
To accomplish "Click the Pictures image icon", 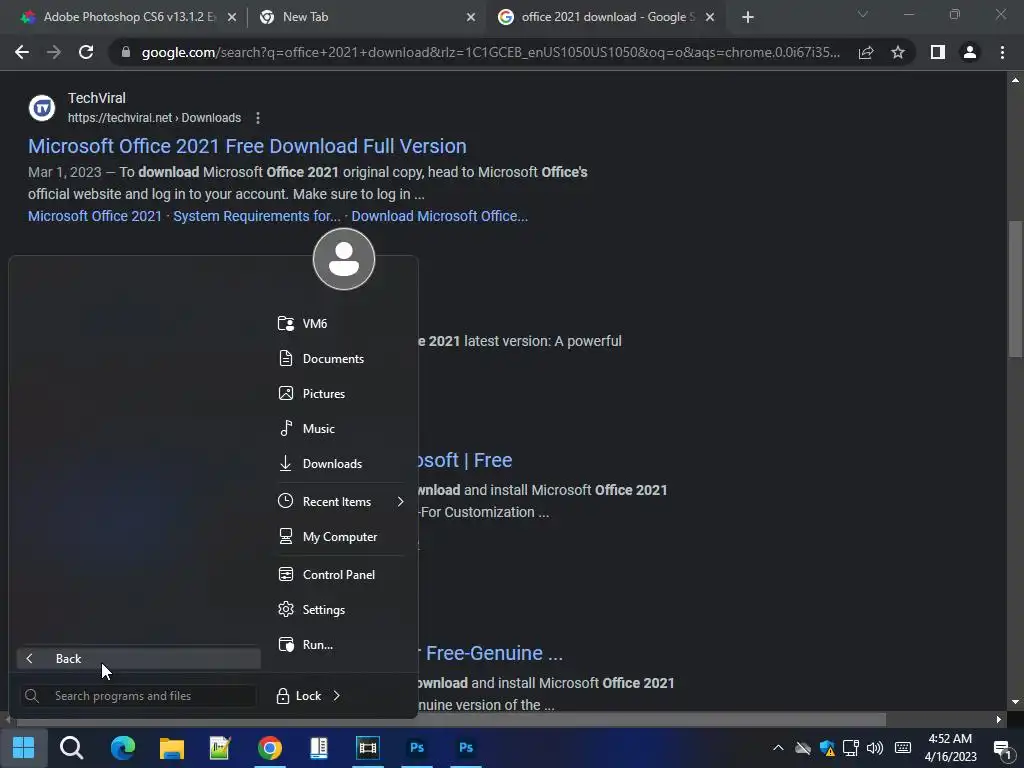I will (x=285, y=393).
